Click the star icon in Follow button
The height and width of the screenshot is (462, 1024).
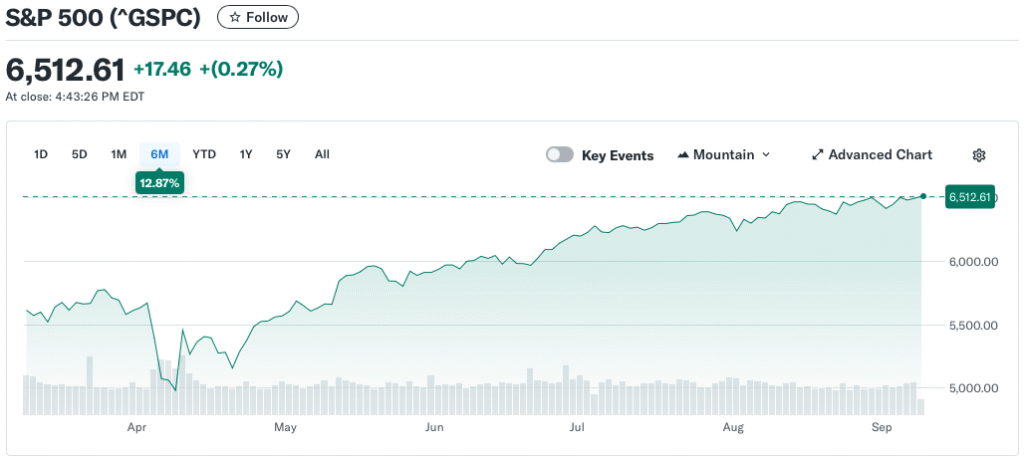click(234, 17)
